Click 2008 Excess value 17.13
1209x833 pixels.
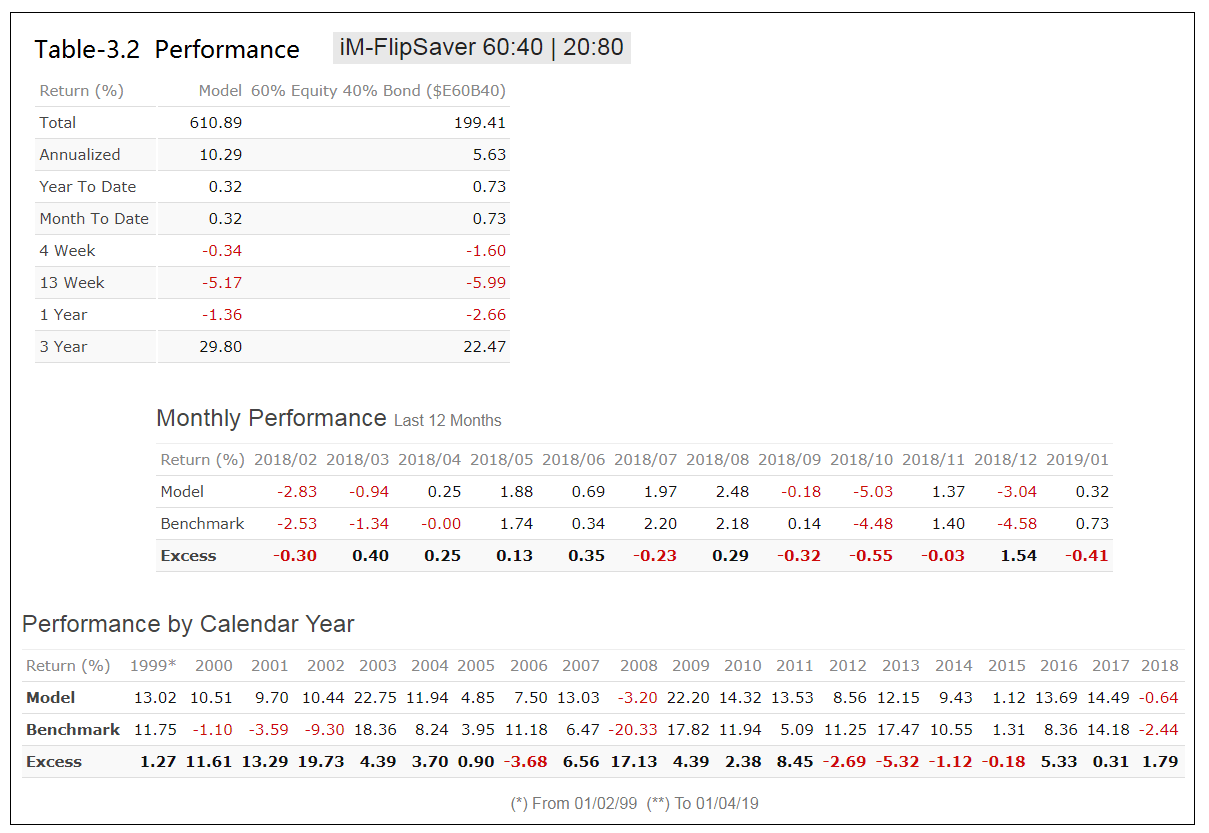click(x=634, y=762)
